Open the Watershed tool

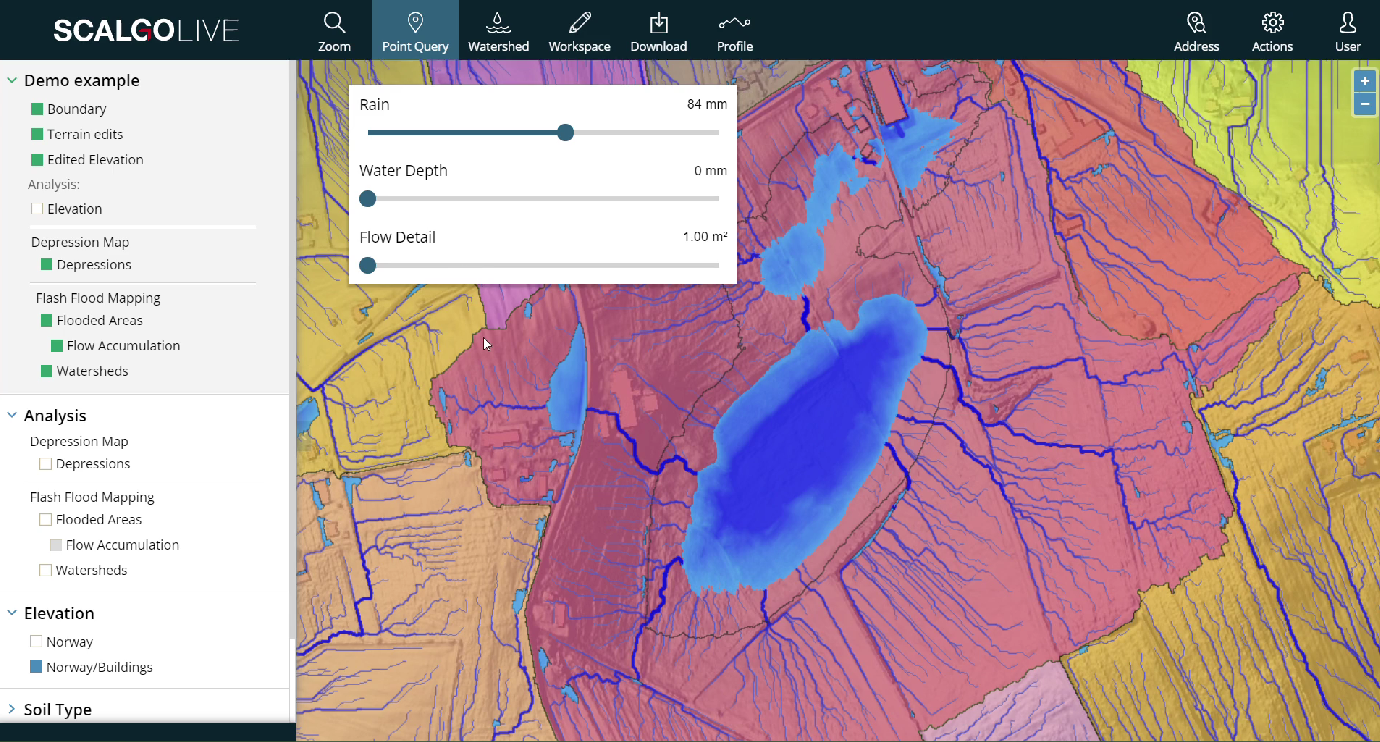click(x=498, y=31)
